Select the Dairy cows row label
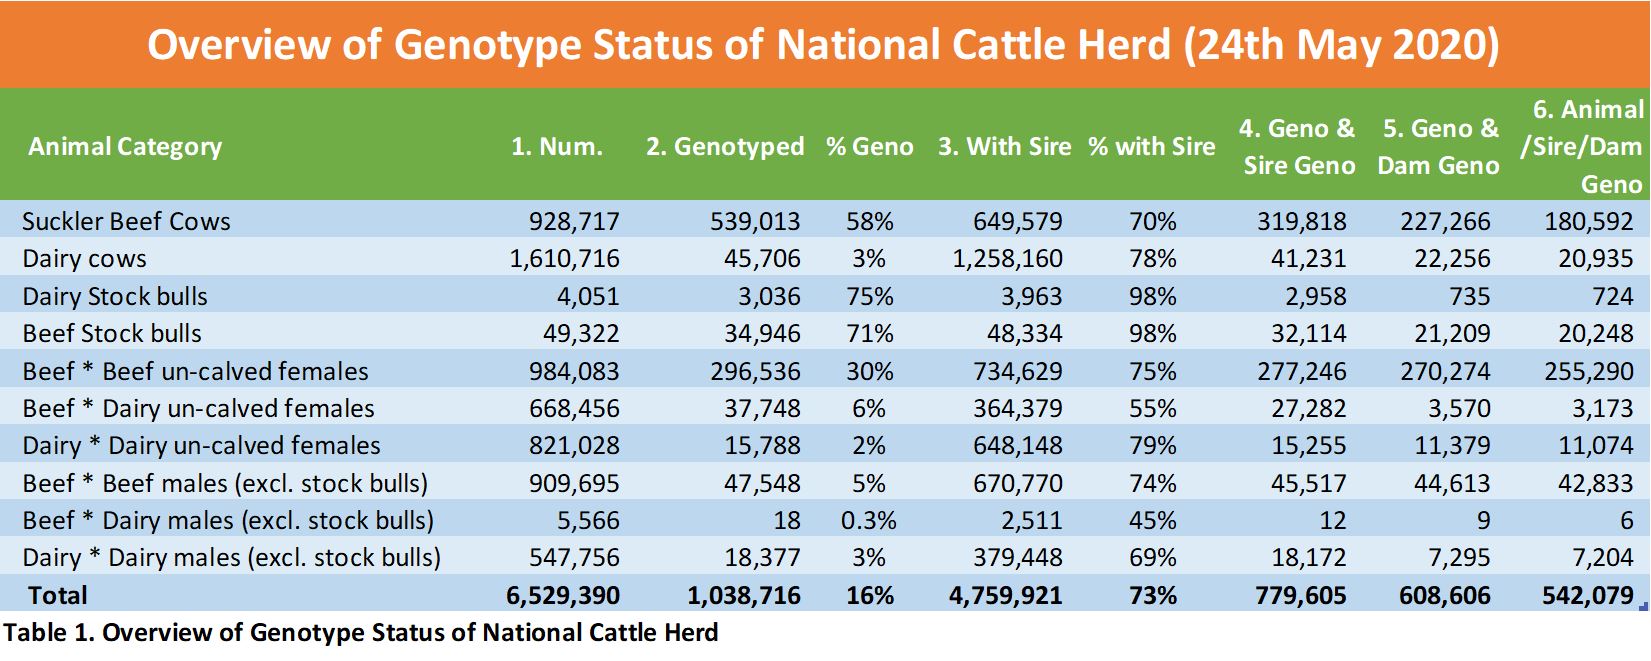1651x661 pixels. click(x=84, y=259)
